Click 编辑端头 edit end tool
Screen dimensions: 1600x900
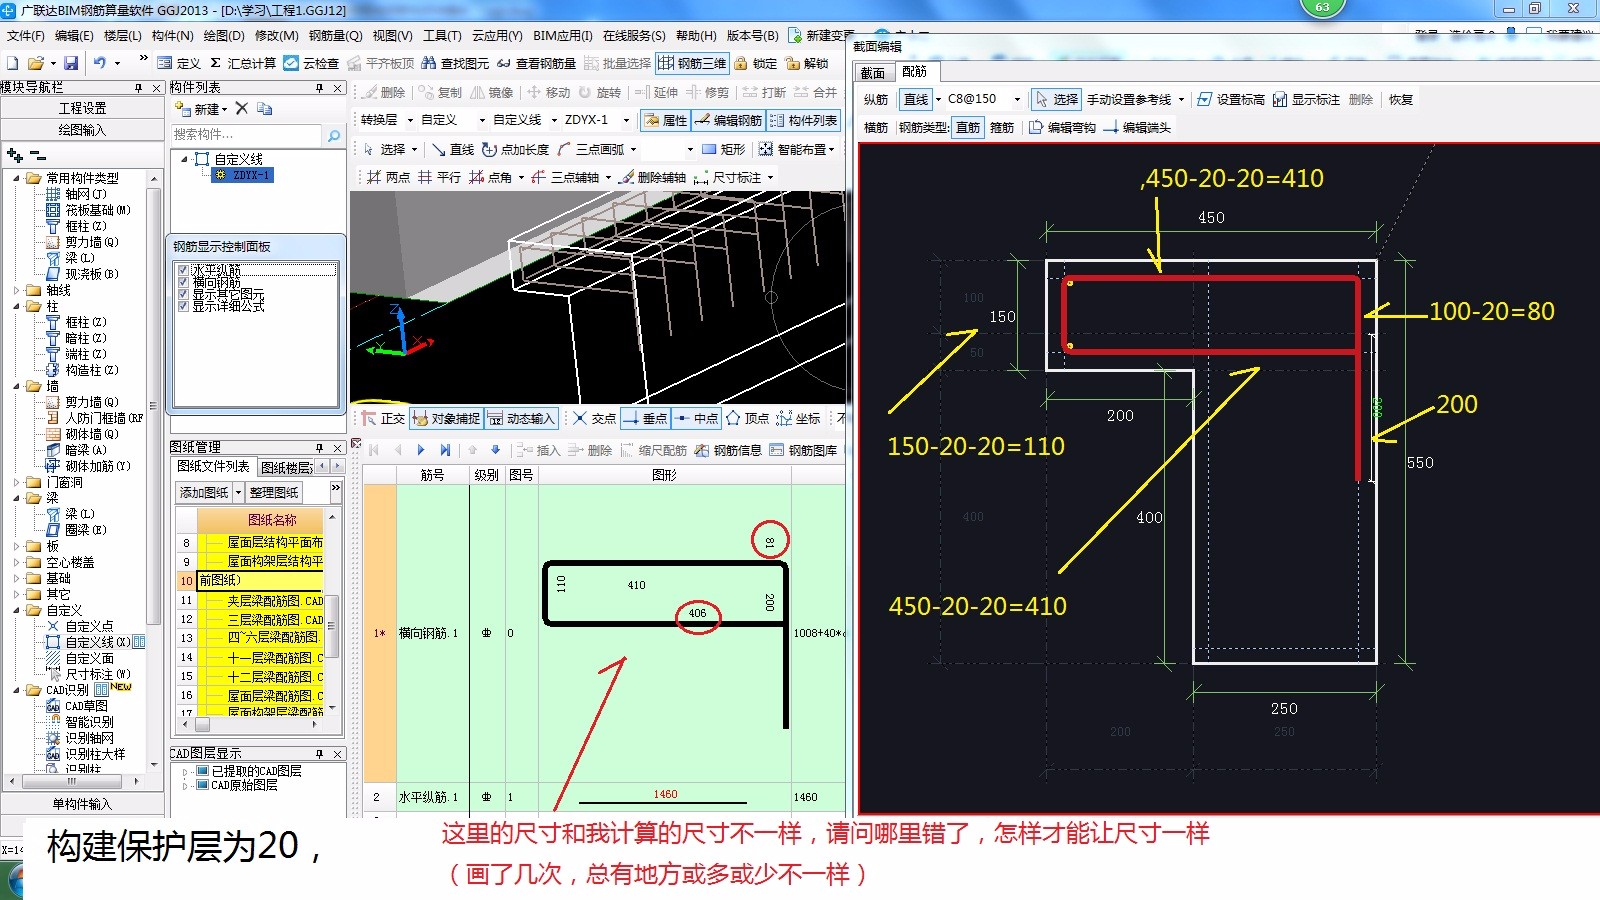[1137, 127]
